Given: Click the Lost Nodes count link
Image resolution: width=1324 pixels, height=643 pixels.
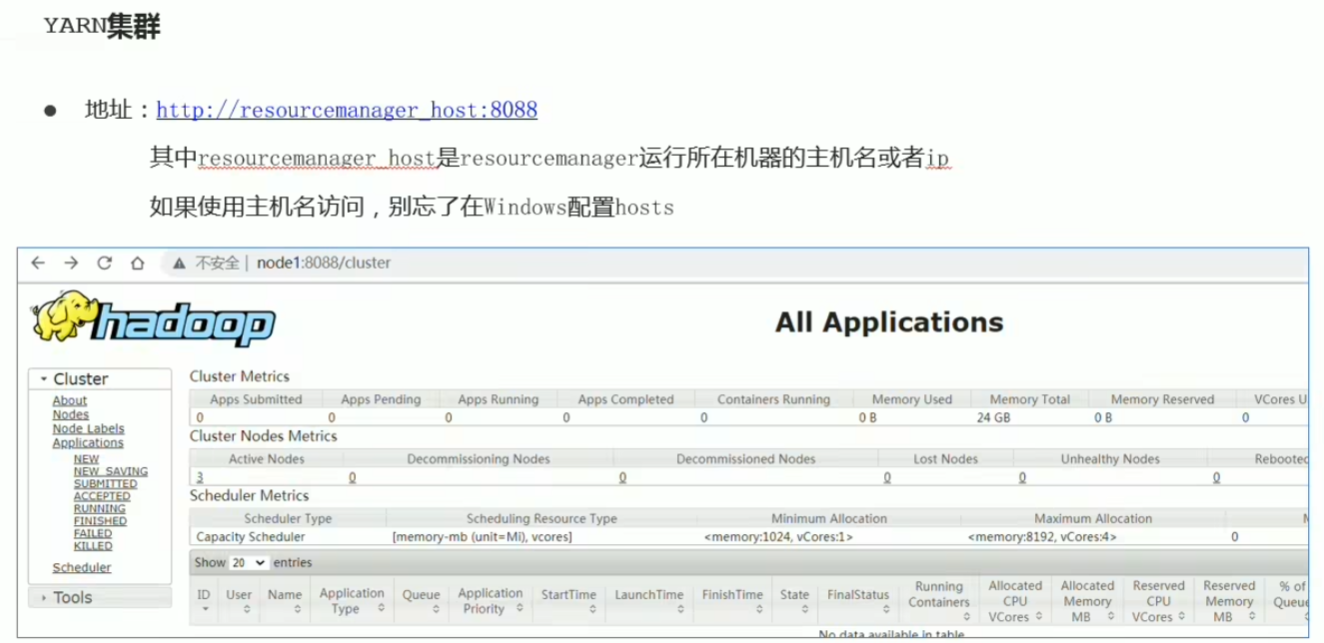Looking at the screenshot, I should pyautogui.click(x=887, y=478).
